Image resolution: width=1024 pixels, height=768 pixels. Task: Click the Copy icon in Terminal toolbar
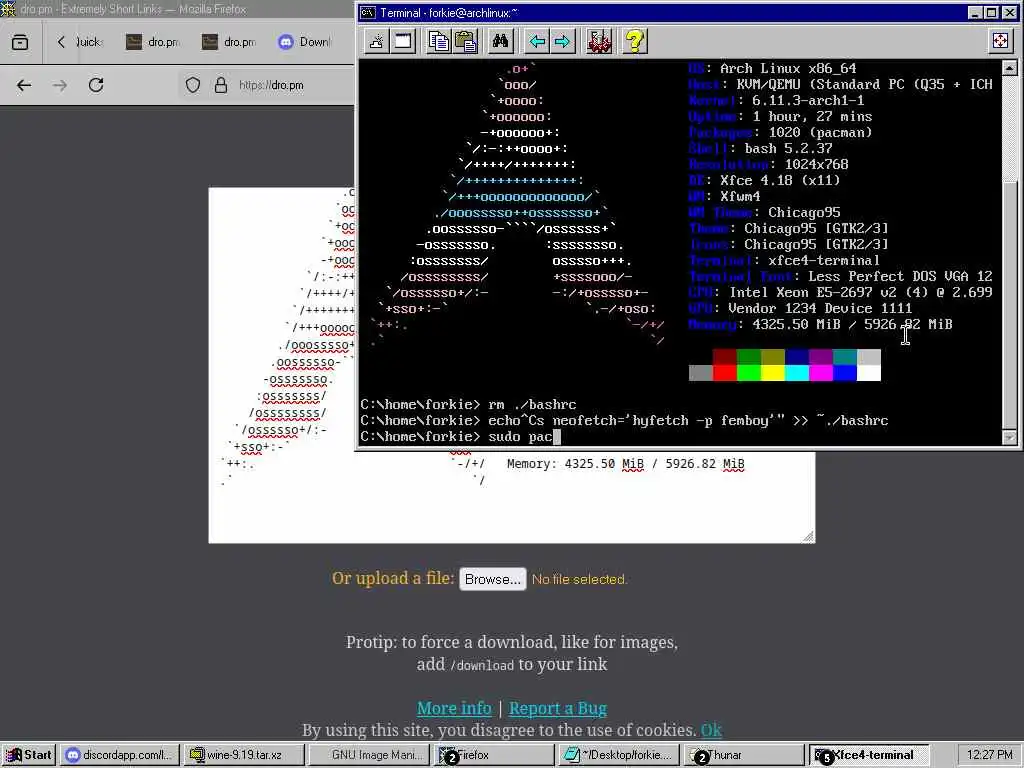coord(439,41)
